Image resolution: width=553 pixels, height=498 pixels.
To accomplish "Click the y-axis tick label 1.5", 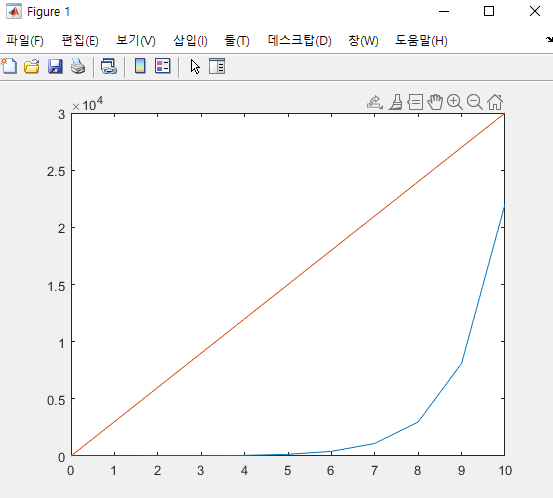I will (x=56, y=286).
